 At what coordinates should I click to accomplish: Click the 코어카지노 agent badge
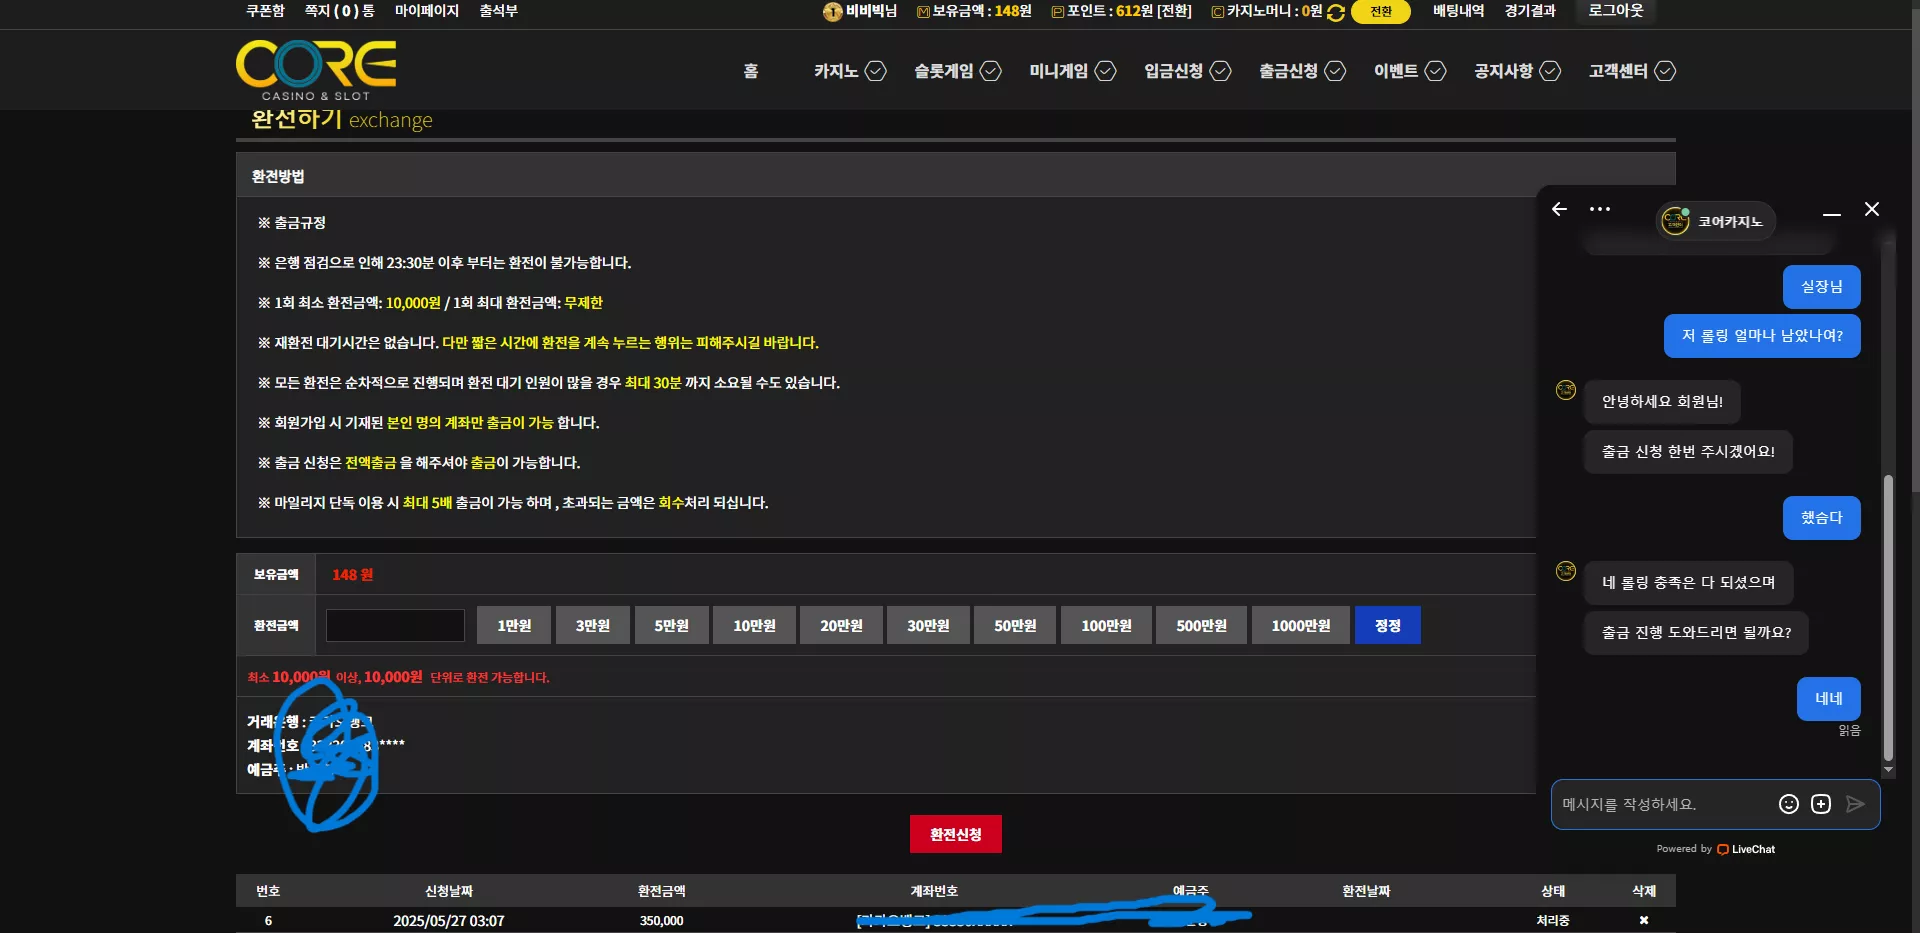(1716, 221)
